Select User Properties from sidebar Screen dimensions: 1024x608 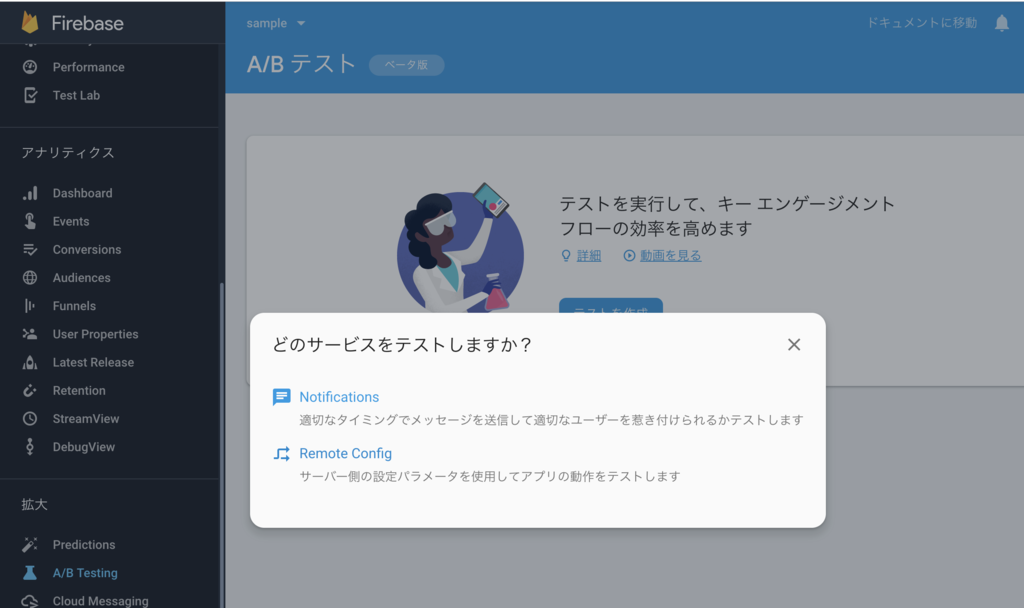coord(95,334)
